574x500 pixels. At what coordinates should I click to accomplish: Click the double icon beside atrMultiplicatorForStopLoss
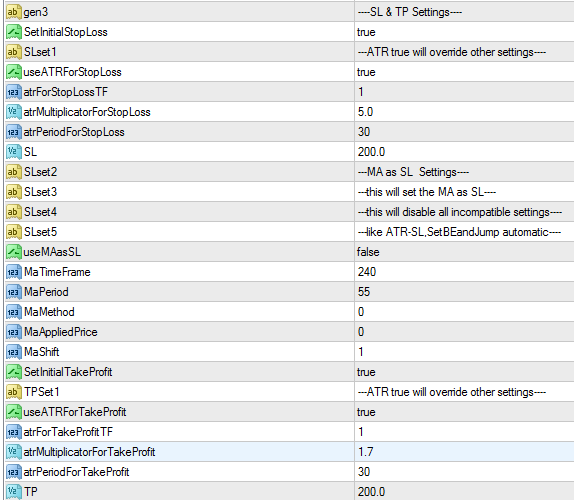pos(14,112)
